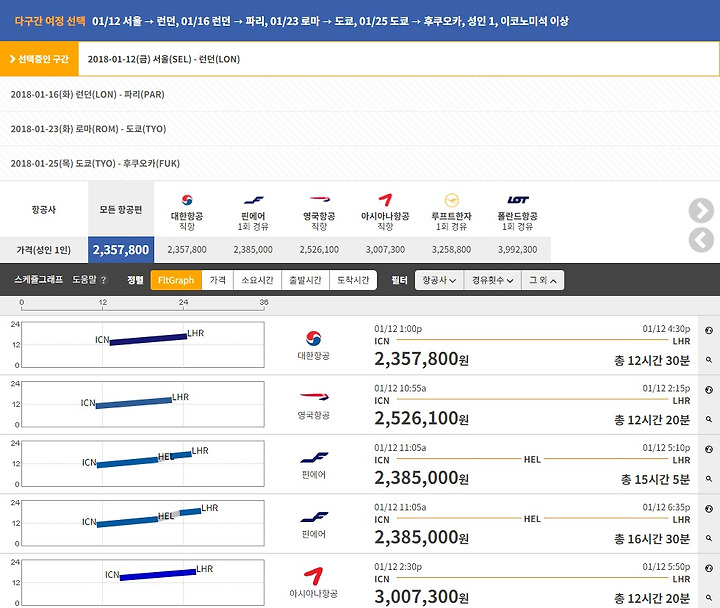Select Finnair logo in airline filter row
This screenshot has width=720, height=608.
tap(254, 200)
